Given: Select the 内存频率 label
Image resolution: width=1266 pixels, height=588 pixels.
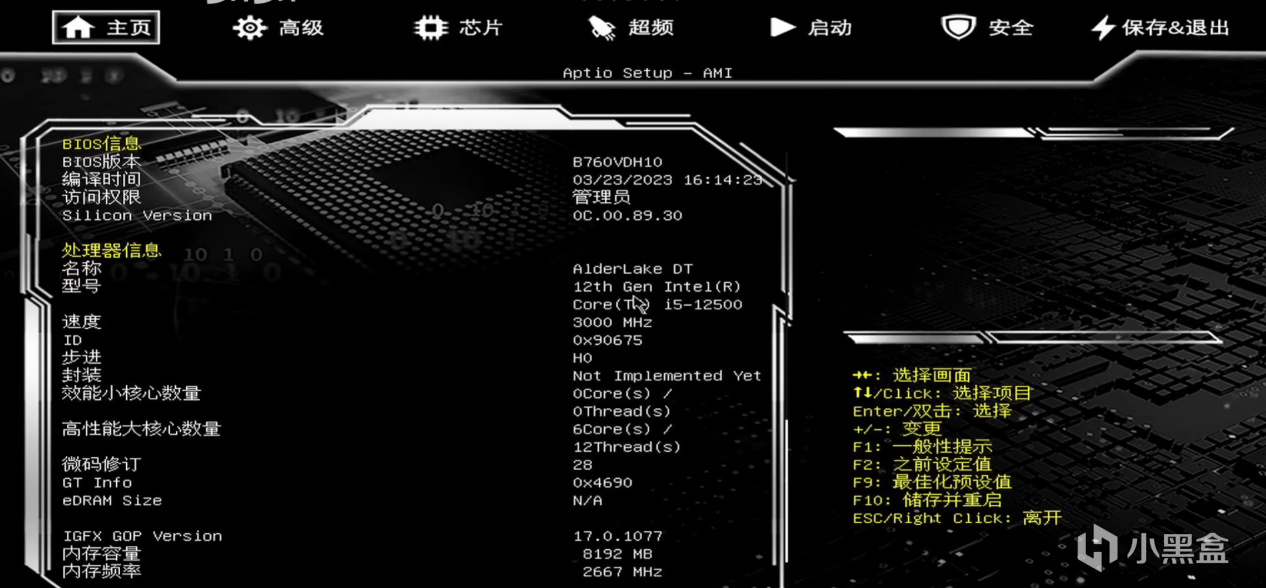Looking at the screenshot, I should (x=102, y=572).
